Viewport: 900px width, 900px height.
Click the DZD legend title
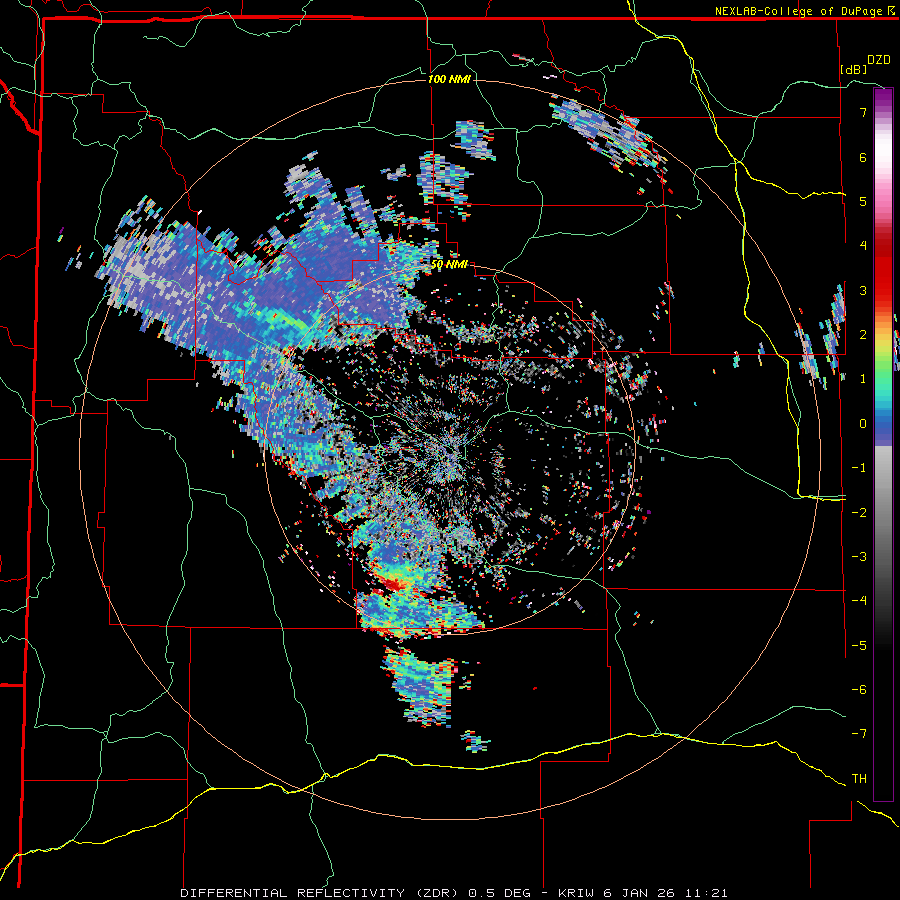pyautogui.click(x=878, y=60)
